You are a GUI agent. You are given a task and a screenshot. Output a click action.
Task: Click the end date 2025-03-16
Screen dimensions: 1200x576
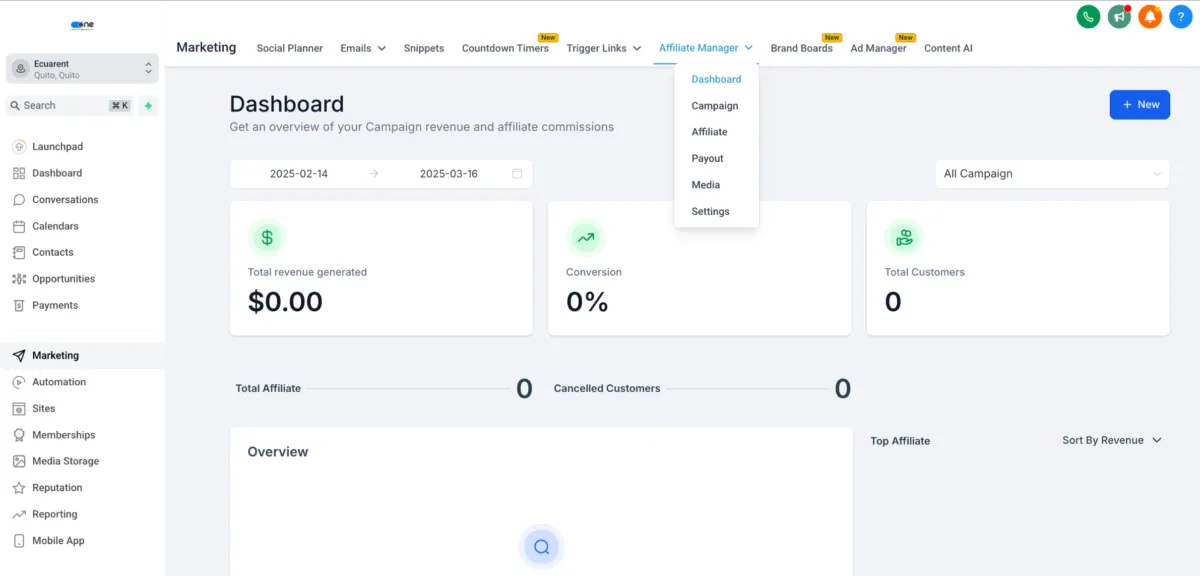pos(449,173)
